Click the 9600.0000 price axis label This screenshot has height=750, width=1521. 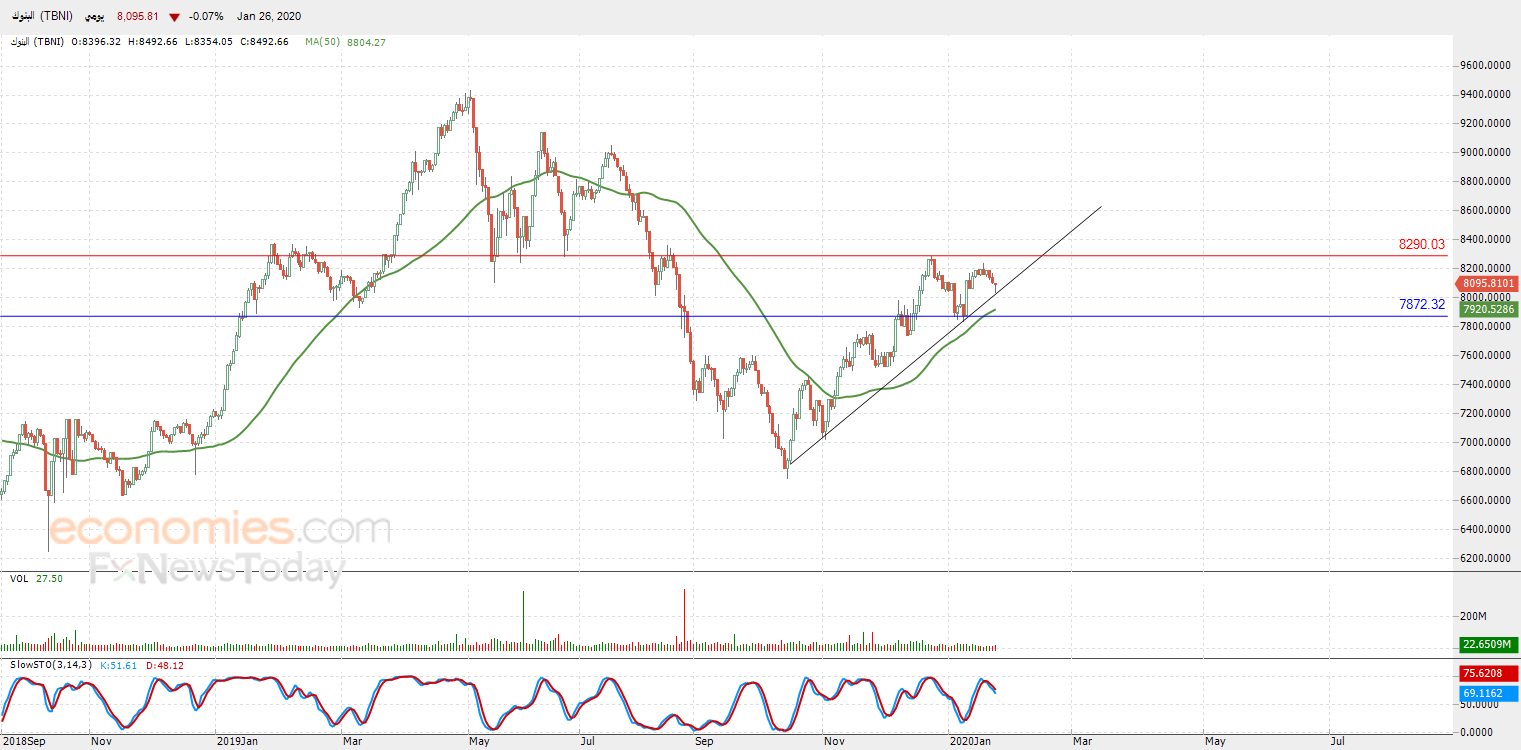coord(1484,66)
